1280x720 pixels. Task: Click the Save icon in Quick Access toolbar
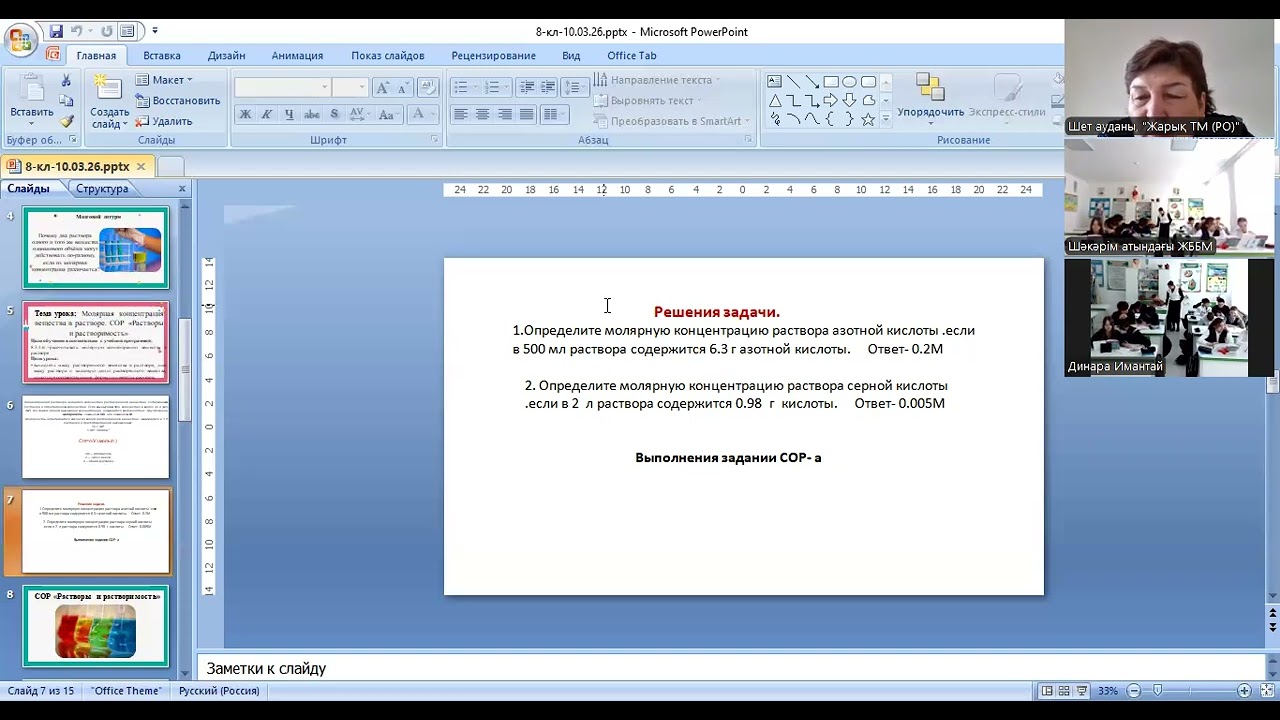(56, 32)
